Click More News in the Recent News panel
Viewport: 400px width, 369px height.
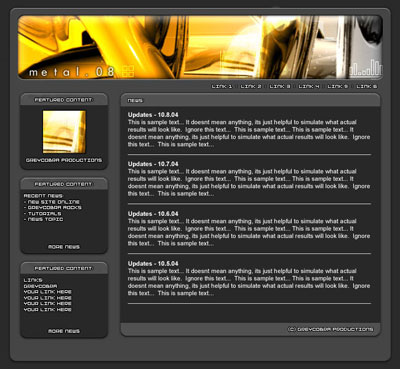coord(64,247)
